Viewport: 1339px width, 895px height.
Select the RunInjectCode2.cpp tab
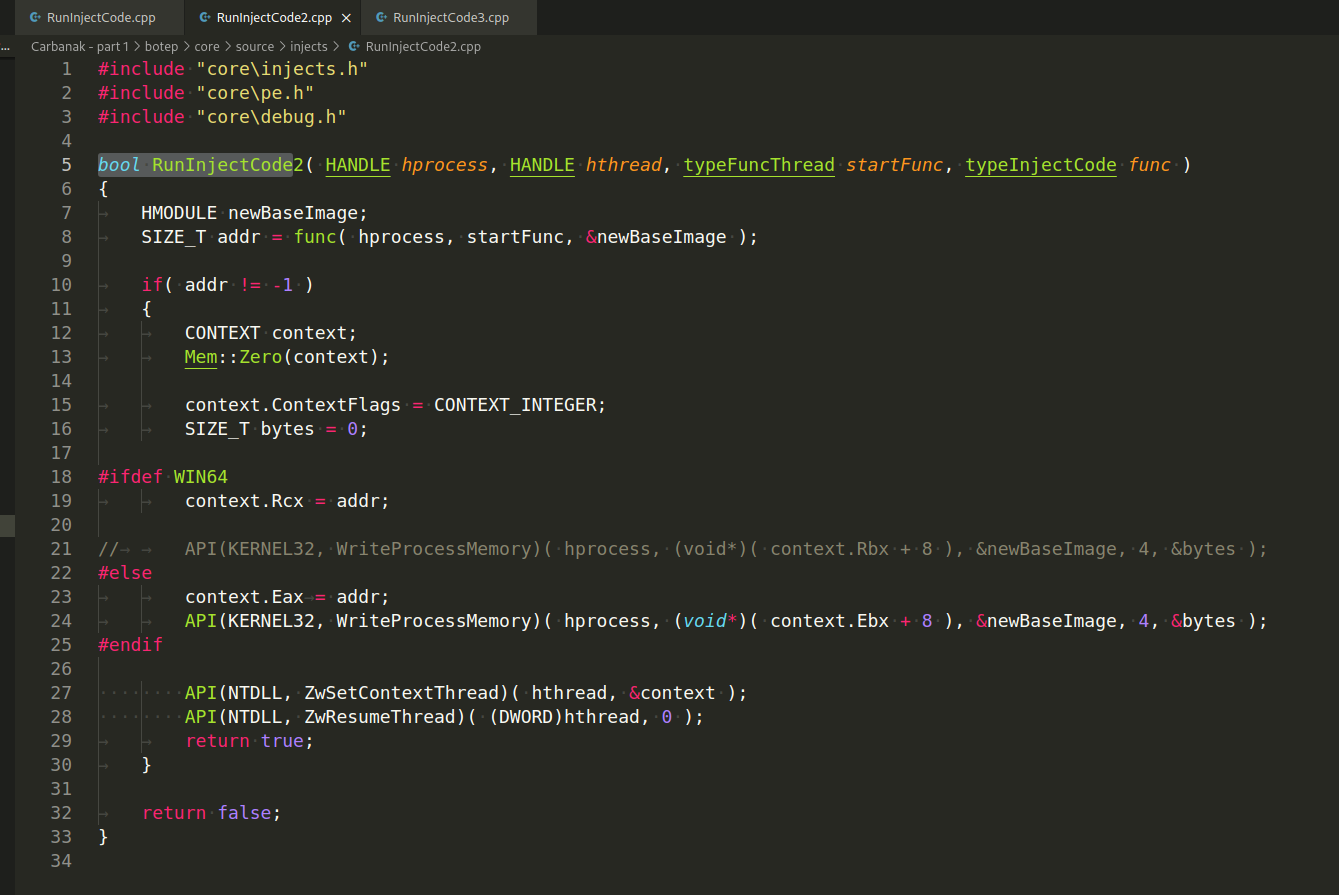pos(275,18)
